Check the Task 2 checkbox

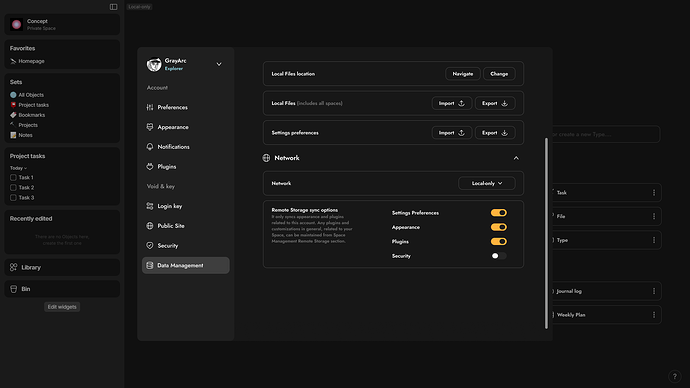click(x=13, y=188)
